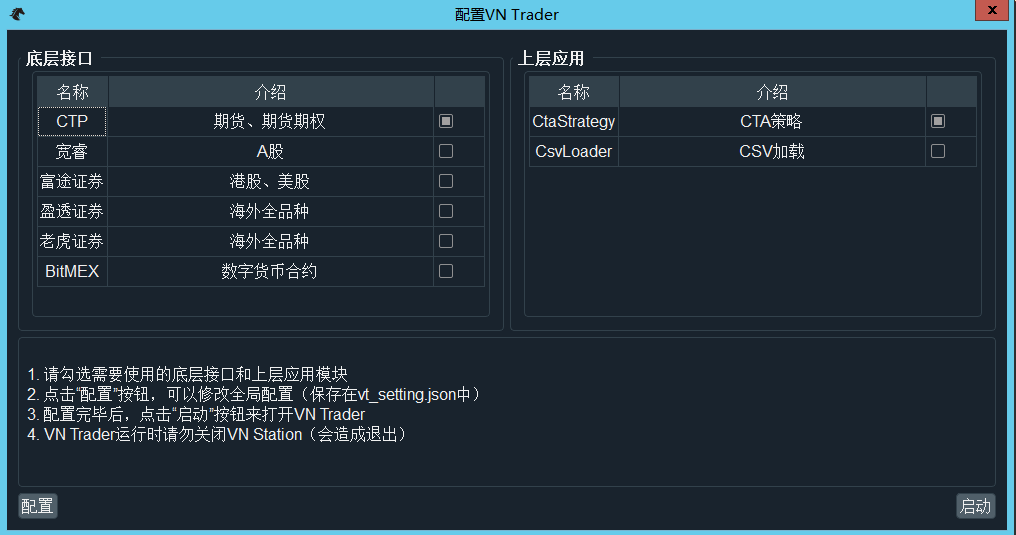Click the 名称 column header in 底层接口 table
The width and height of the screenshot is (1016, 535).
(72, 92)
